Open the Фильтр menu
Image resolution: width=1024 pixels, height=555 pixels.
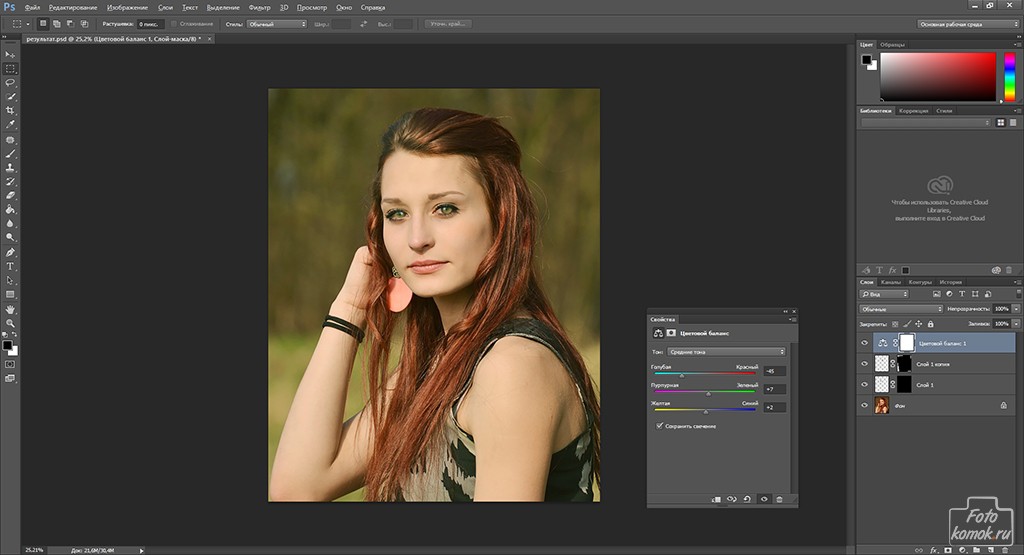(259, 8)
